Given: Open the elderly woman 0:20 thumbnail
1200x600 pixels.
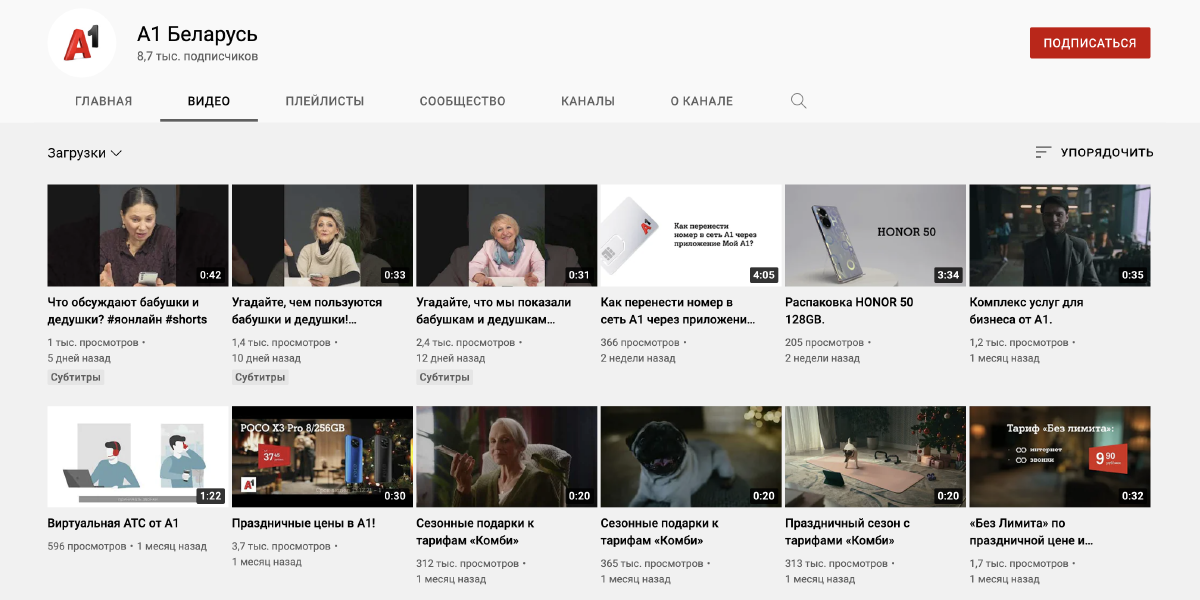Looking at the screenshot, I should (x=506, y=456).
